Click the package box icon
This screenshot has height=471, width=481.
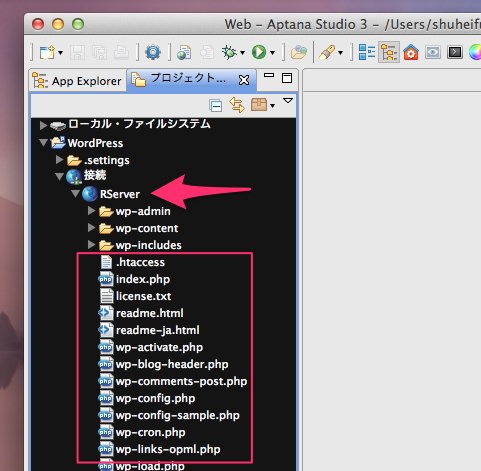point(259,105)
